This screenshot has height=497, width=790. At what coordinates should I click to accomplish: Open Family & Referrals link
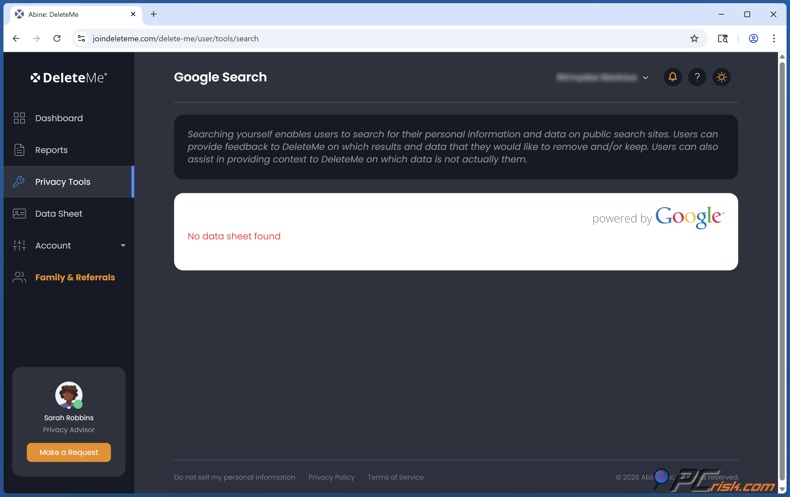75,277
